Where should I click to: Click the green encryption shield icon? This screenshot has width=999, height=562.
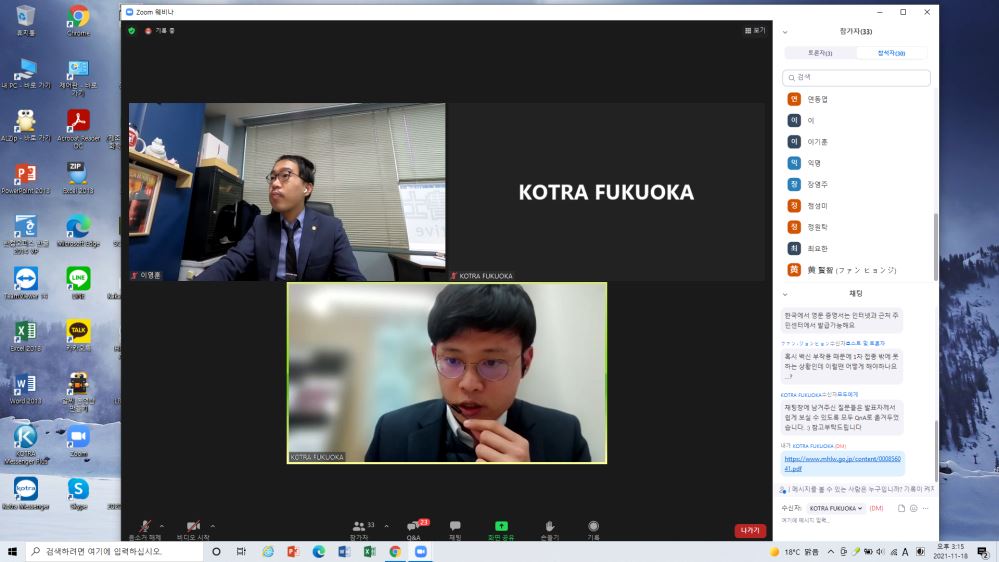point(132,31)
